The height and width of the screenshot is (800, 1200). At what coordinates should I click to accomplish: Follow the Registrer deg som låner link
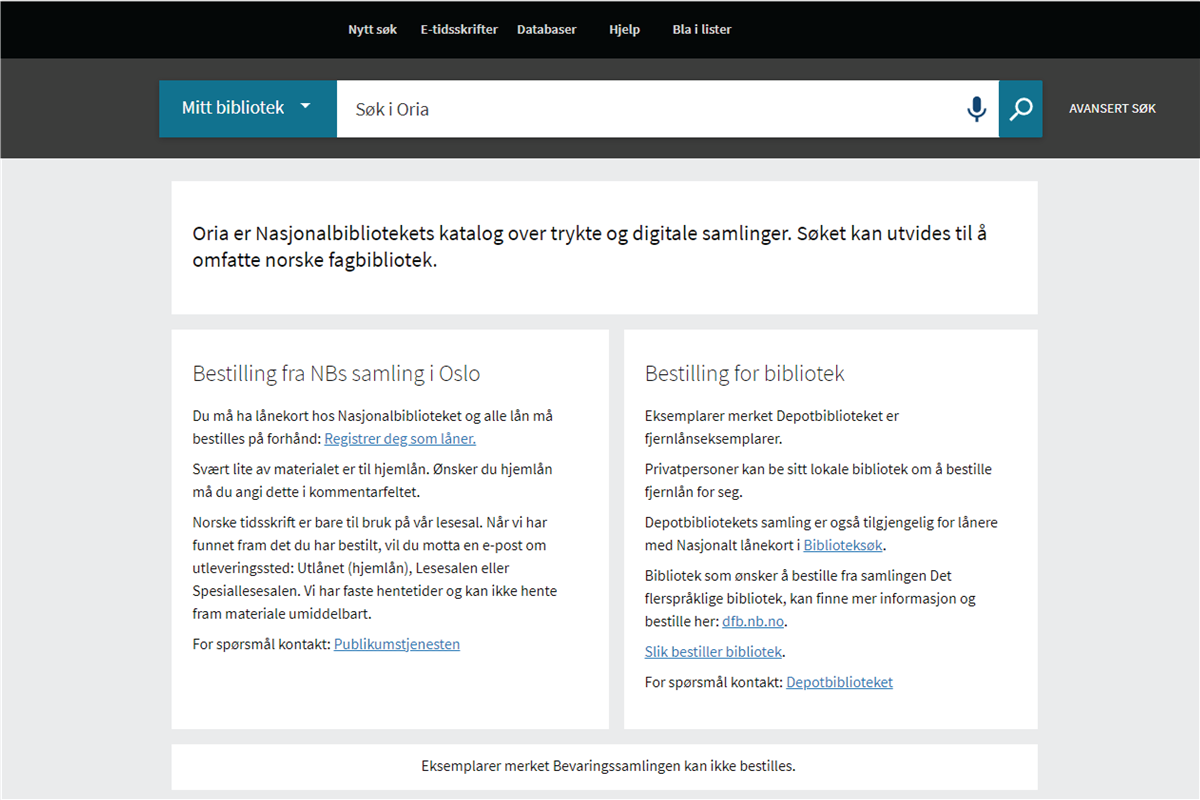400,439
